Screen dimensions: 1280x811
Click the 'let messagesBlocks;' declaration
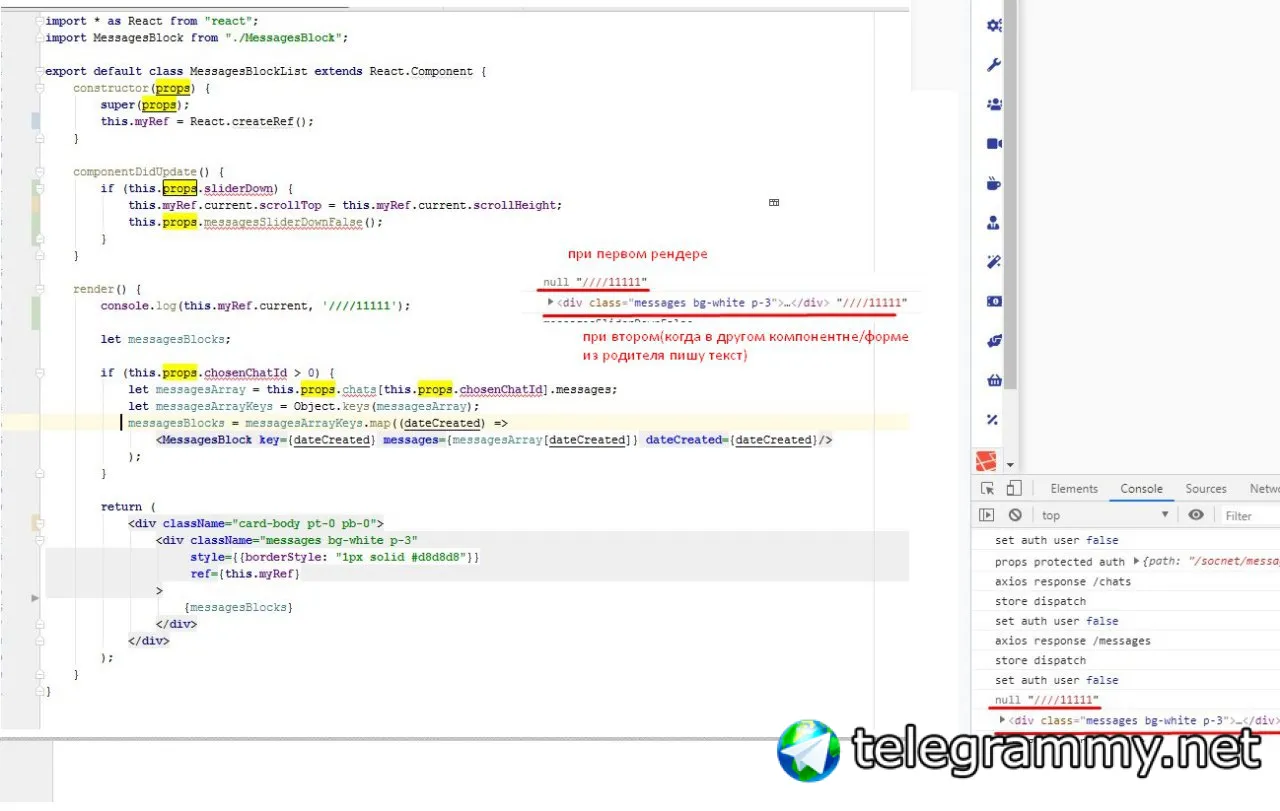click(166, 339)
